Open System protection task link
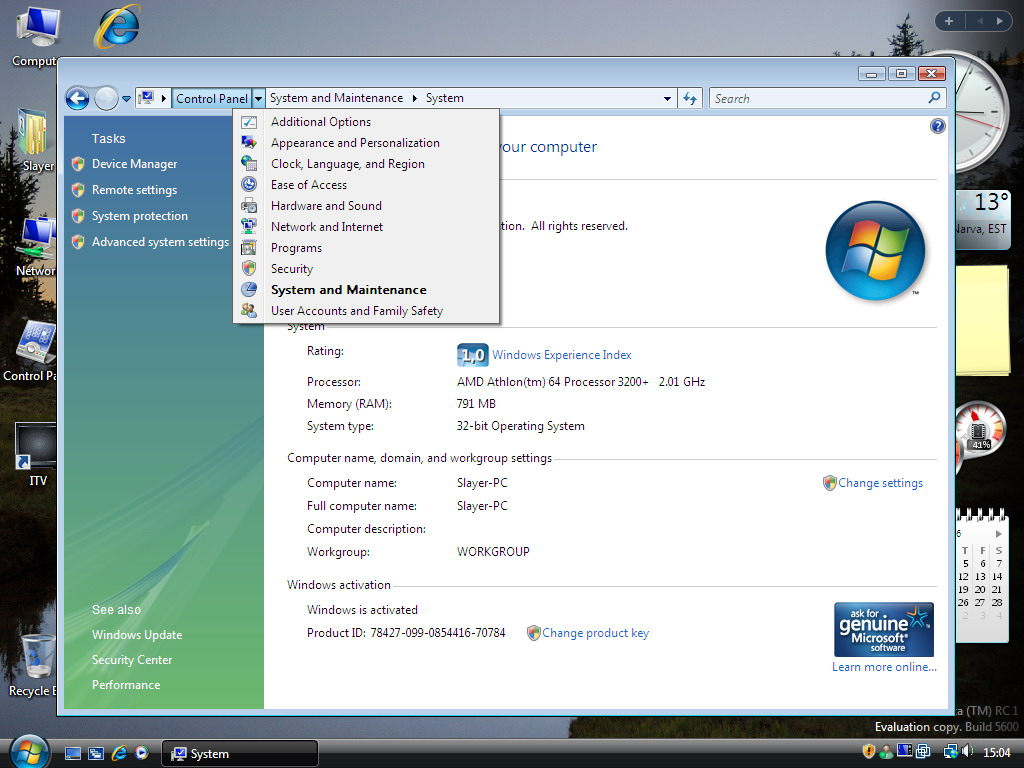The height and width of the screenshot is (768, 1024). click(x=140, y=216)
